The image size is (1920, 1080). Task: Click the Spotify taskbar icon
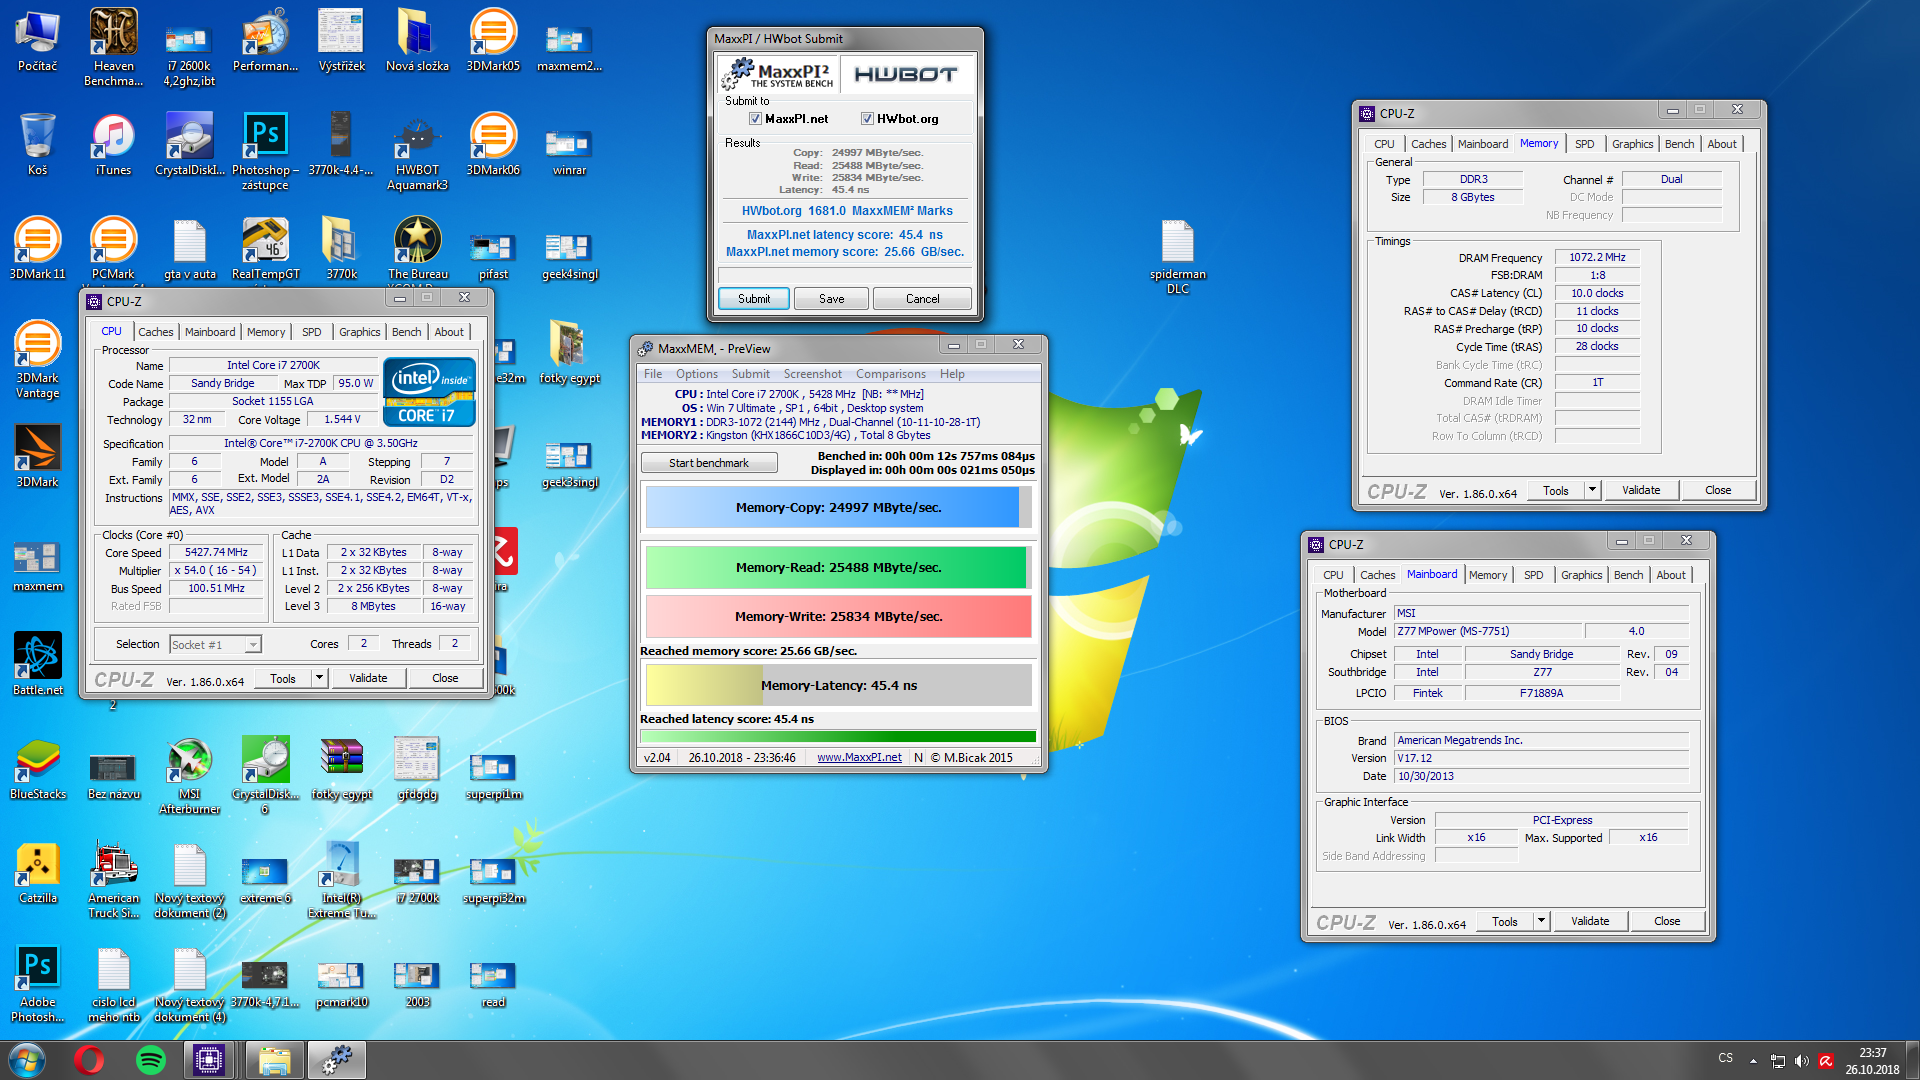(150, 1060)
